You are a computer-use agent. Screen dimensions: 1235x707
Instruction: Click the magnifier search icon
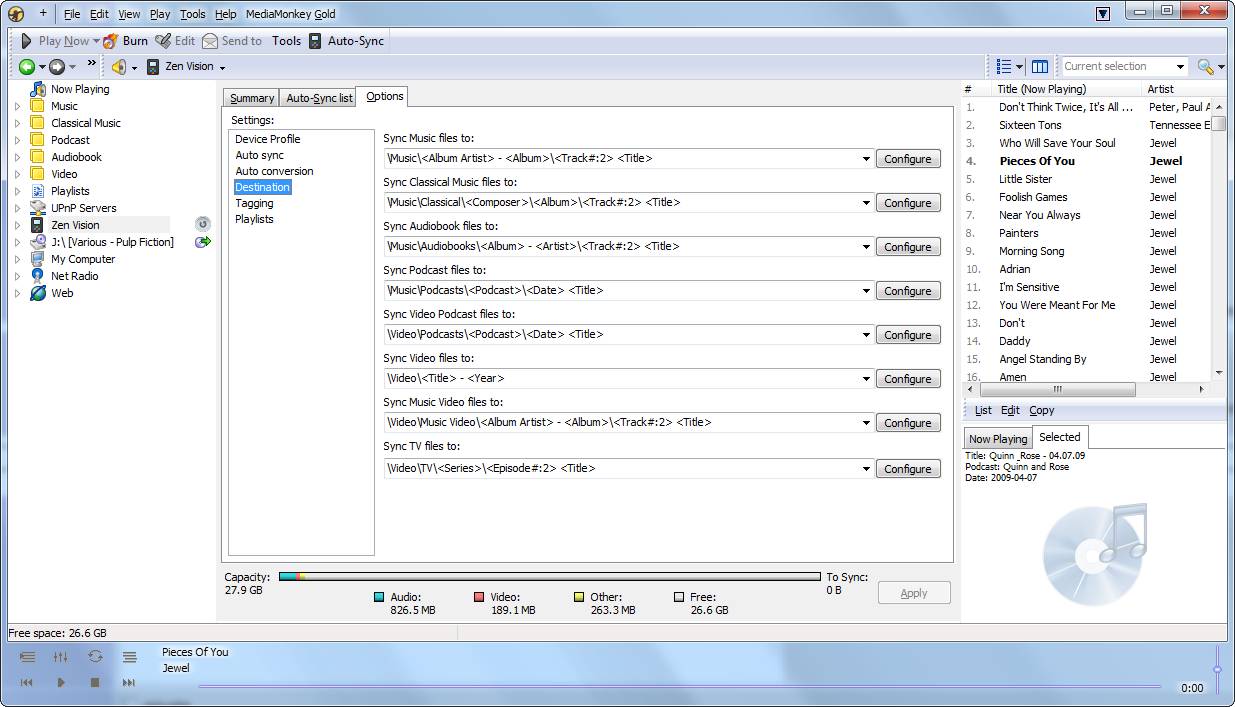(x=1205, y=67)
